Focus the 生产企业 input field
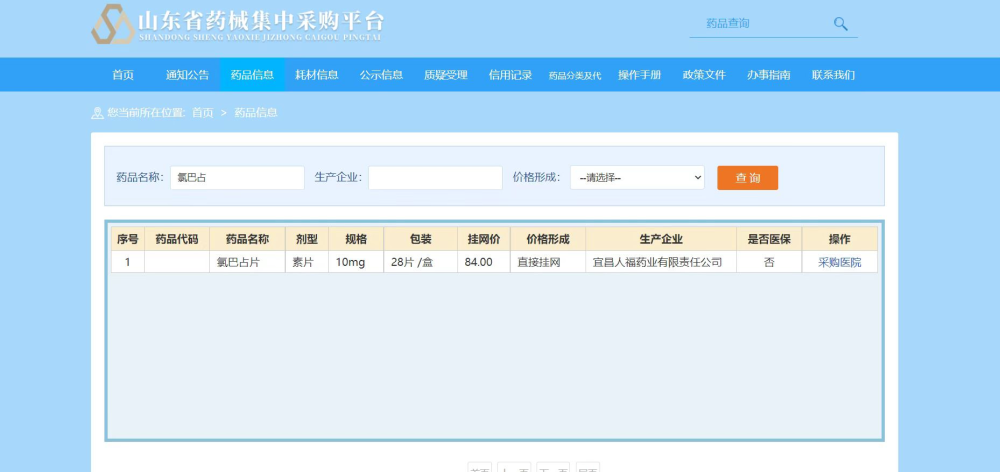This screenshot has height=472, width=1000. coord(435,178)
